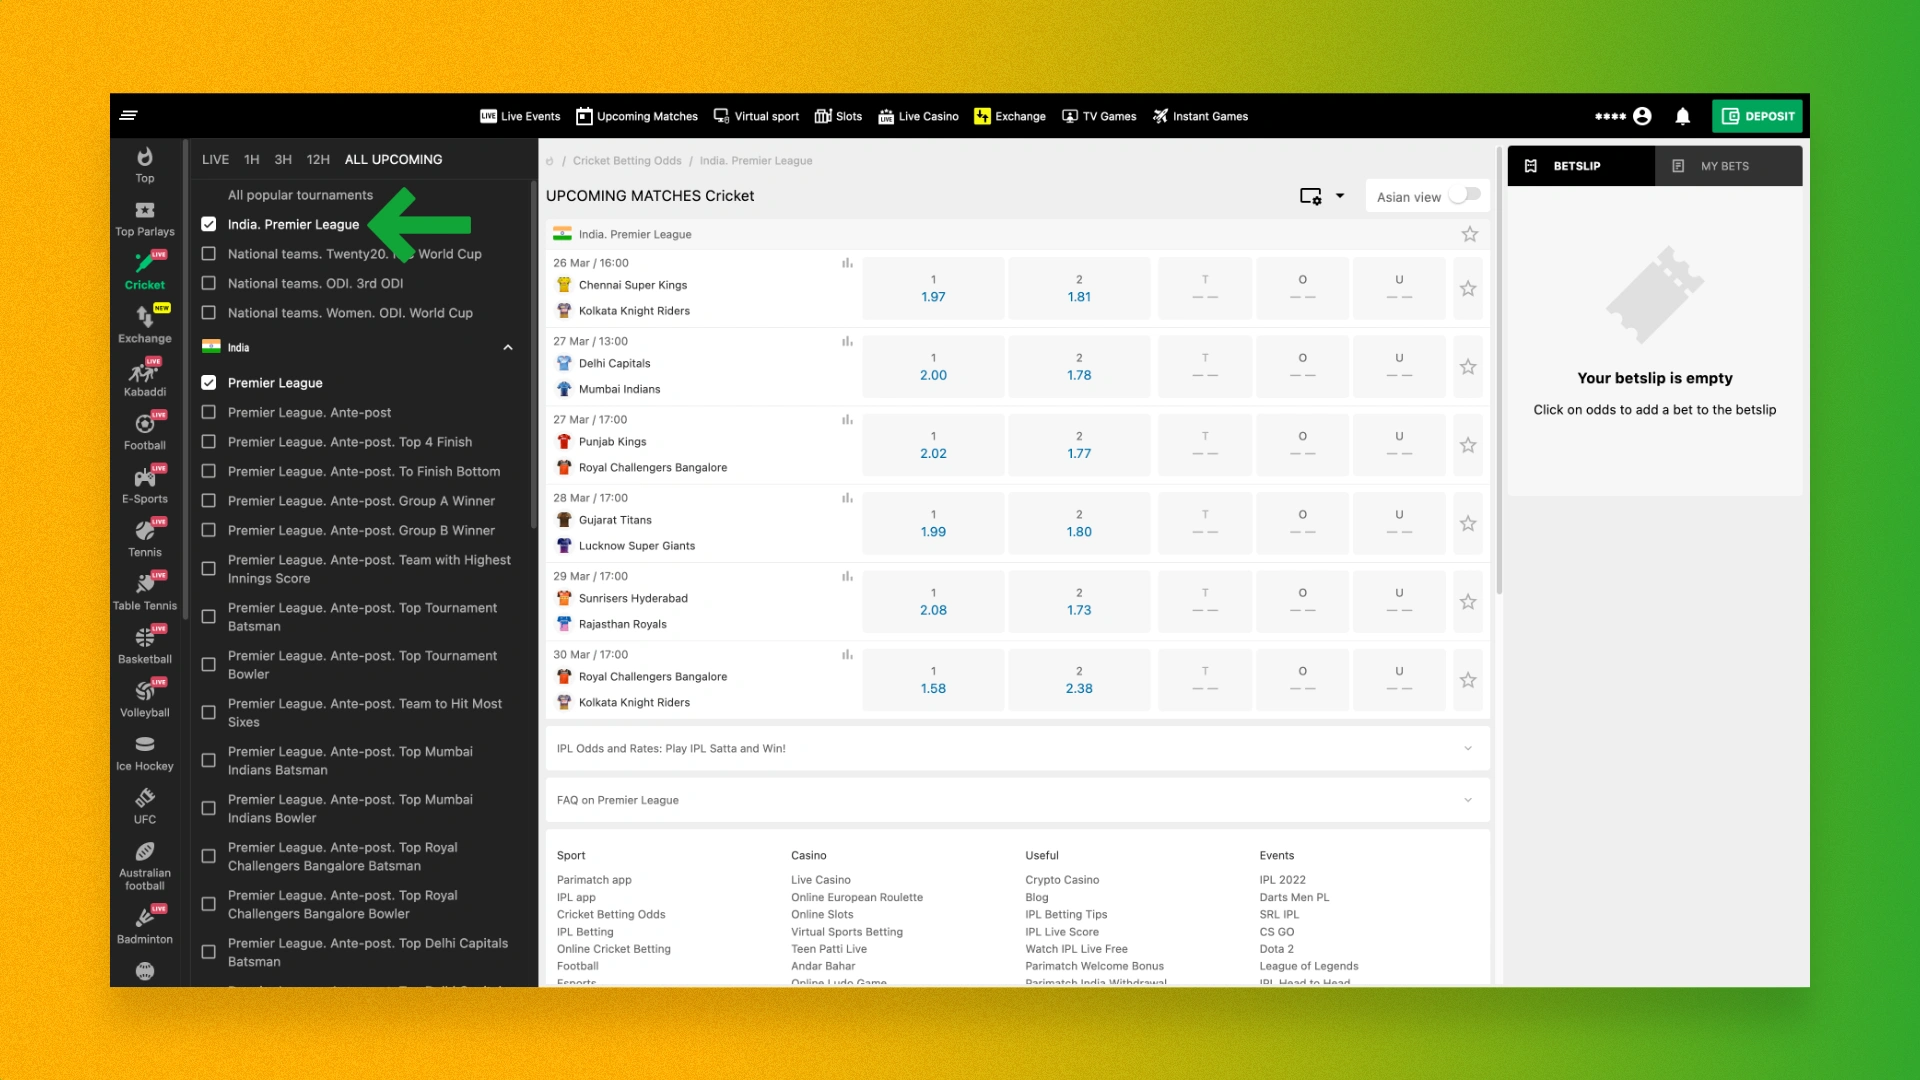
Task: Click the tournament list vertical scrollbar
Action: [x=533, y=355]
